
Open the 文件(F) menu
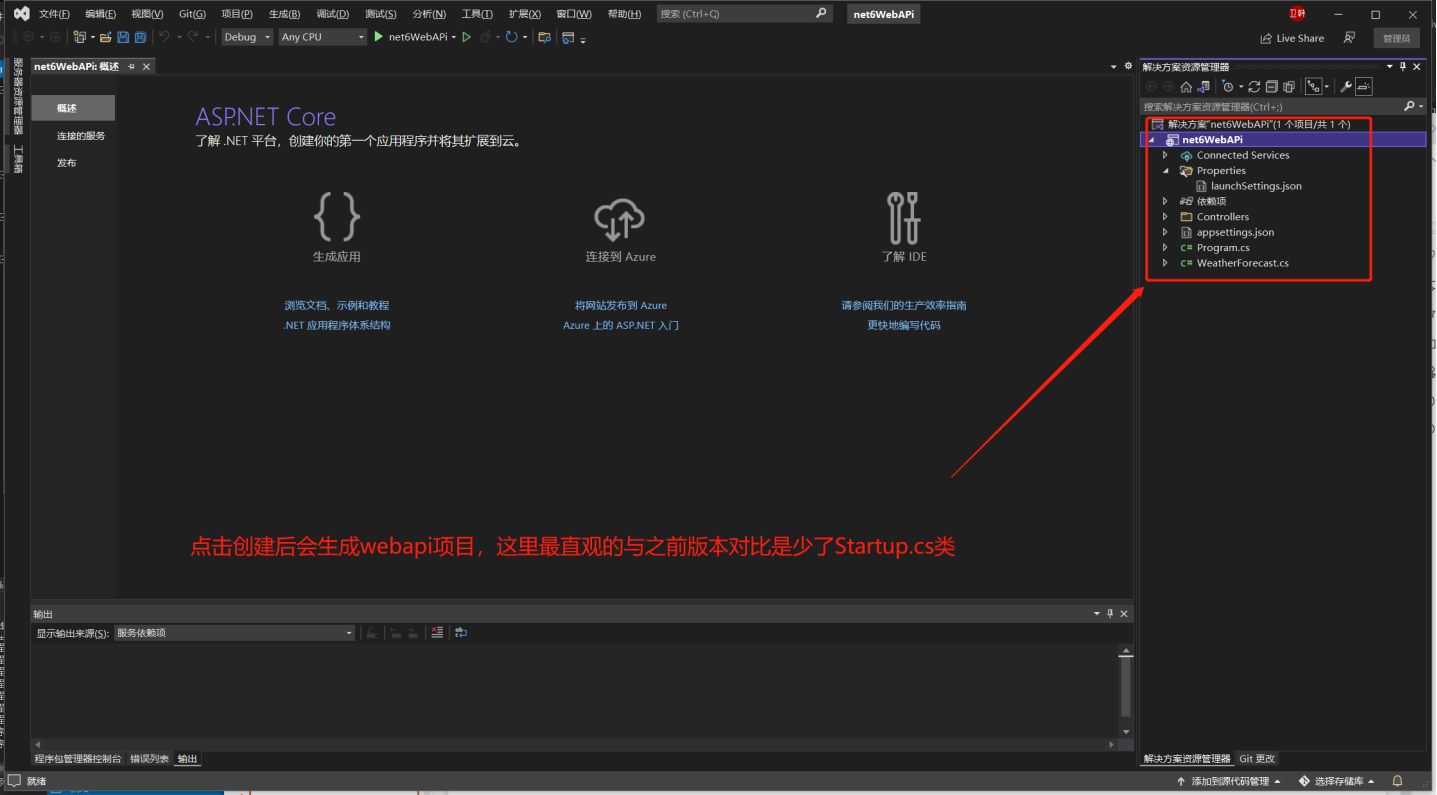(54, 14)
